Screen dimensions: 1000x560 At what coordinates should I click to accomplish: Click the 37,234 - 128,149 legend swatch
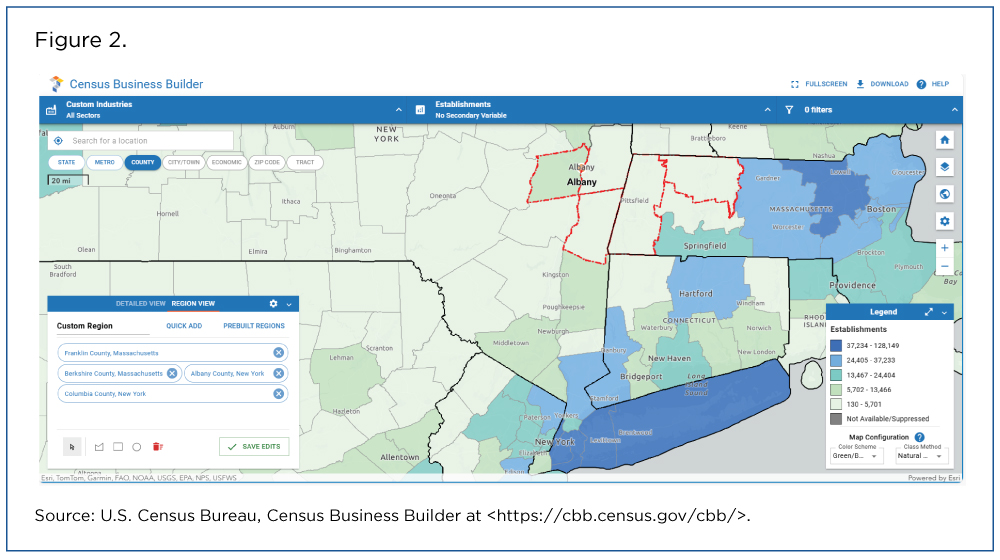tap(836, 346)
